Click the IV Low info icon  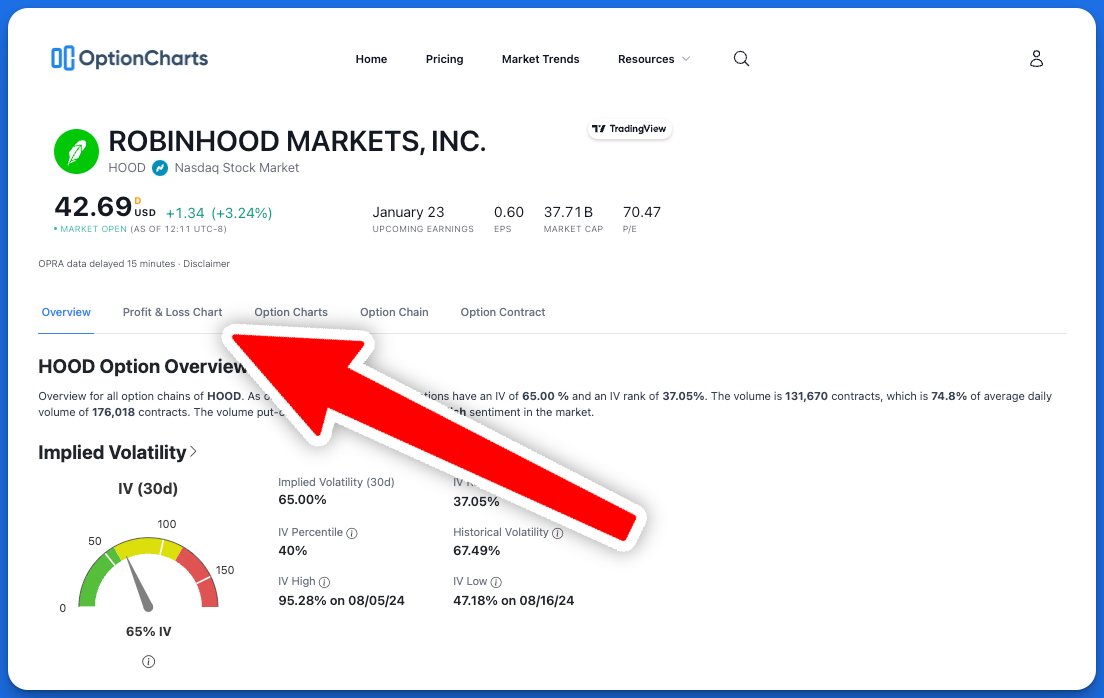click(x=497, y=582)
